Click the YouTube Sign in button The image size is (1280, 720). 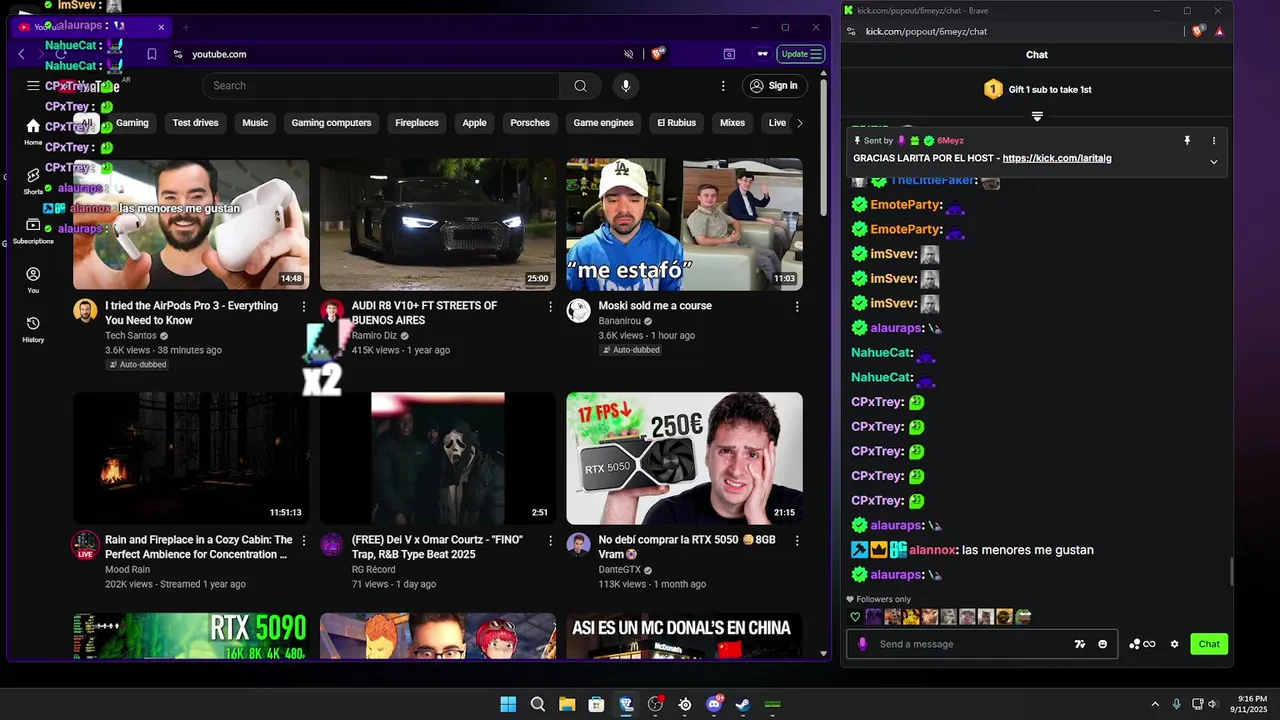[775, 86]
